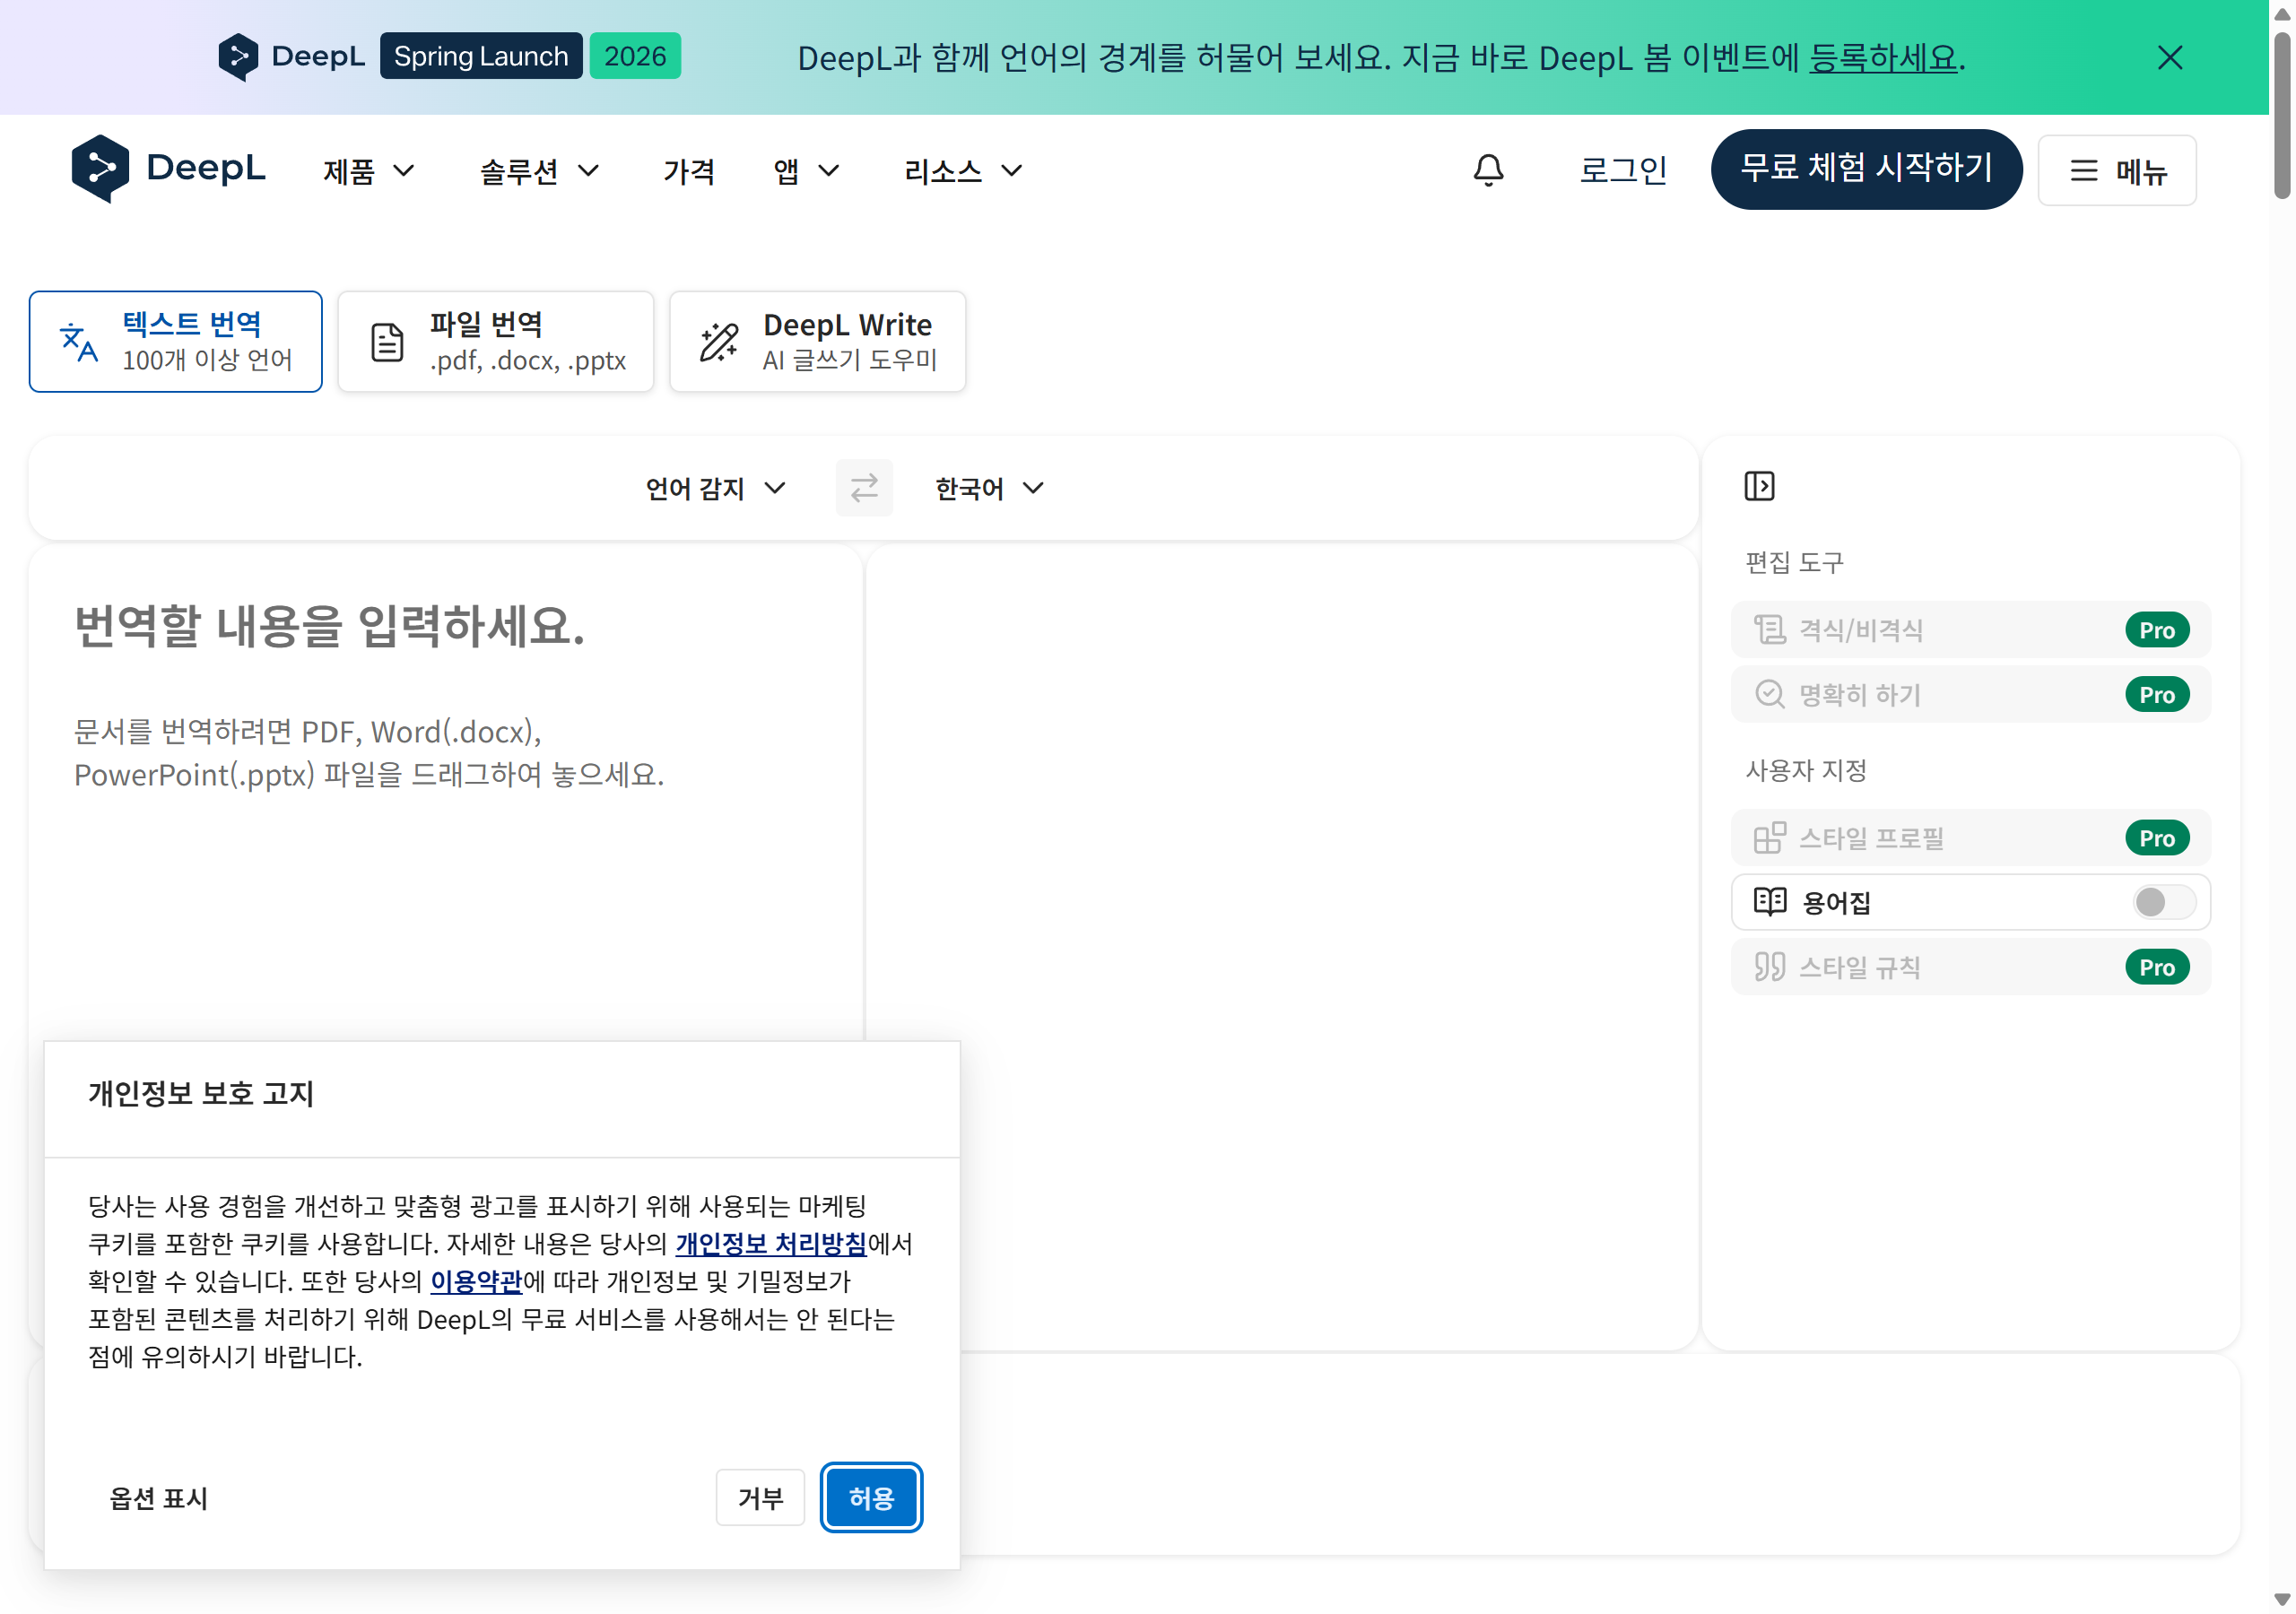Enable the 용어집 glossary toggle switch
2296x1614 pixels.
coord(2162,902)
